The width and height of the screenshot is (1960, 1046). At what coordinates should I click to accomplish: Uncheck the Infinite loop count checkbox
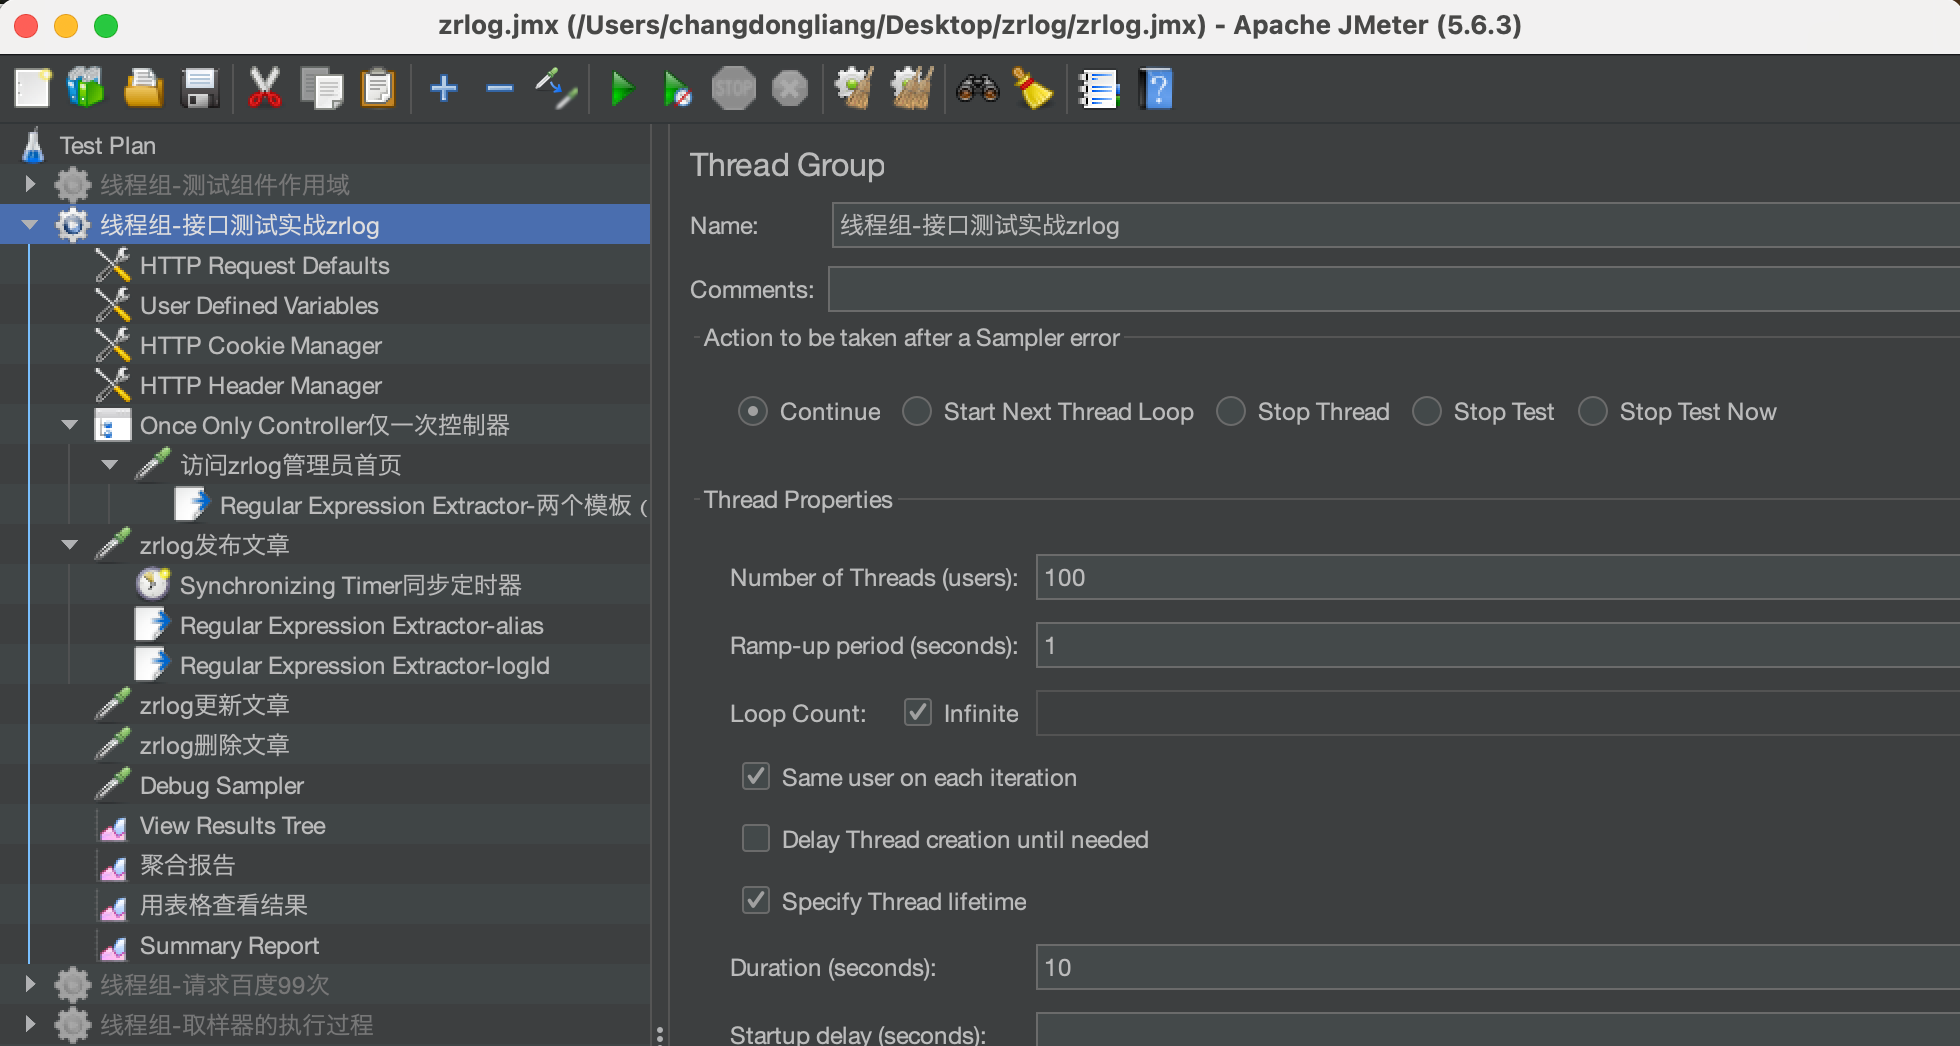click(x=918, y=712)
